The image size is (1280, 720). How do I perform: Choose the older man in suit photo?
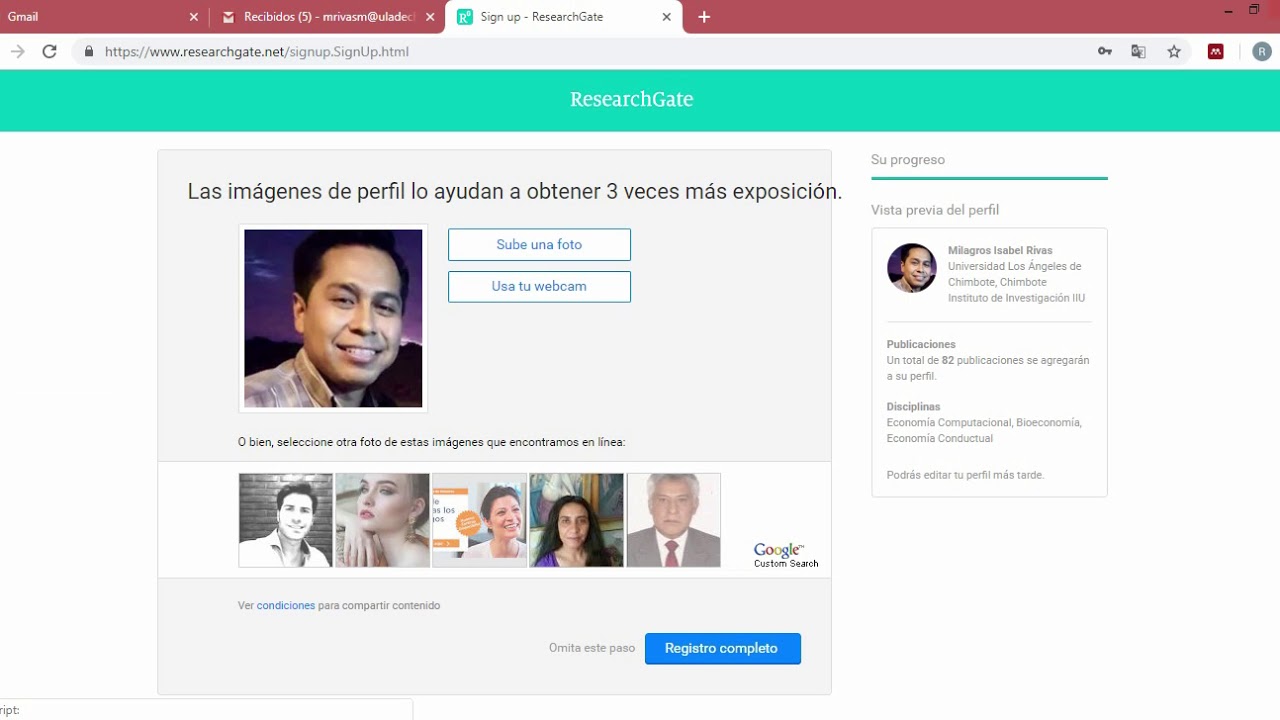click(673, 520)
